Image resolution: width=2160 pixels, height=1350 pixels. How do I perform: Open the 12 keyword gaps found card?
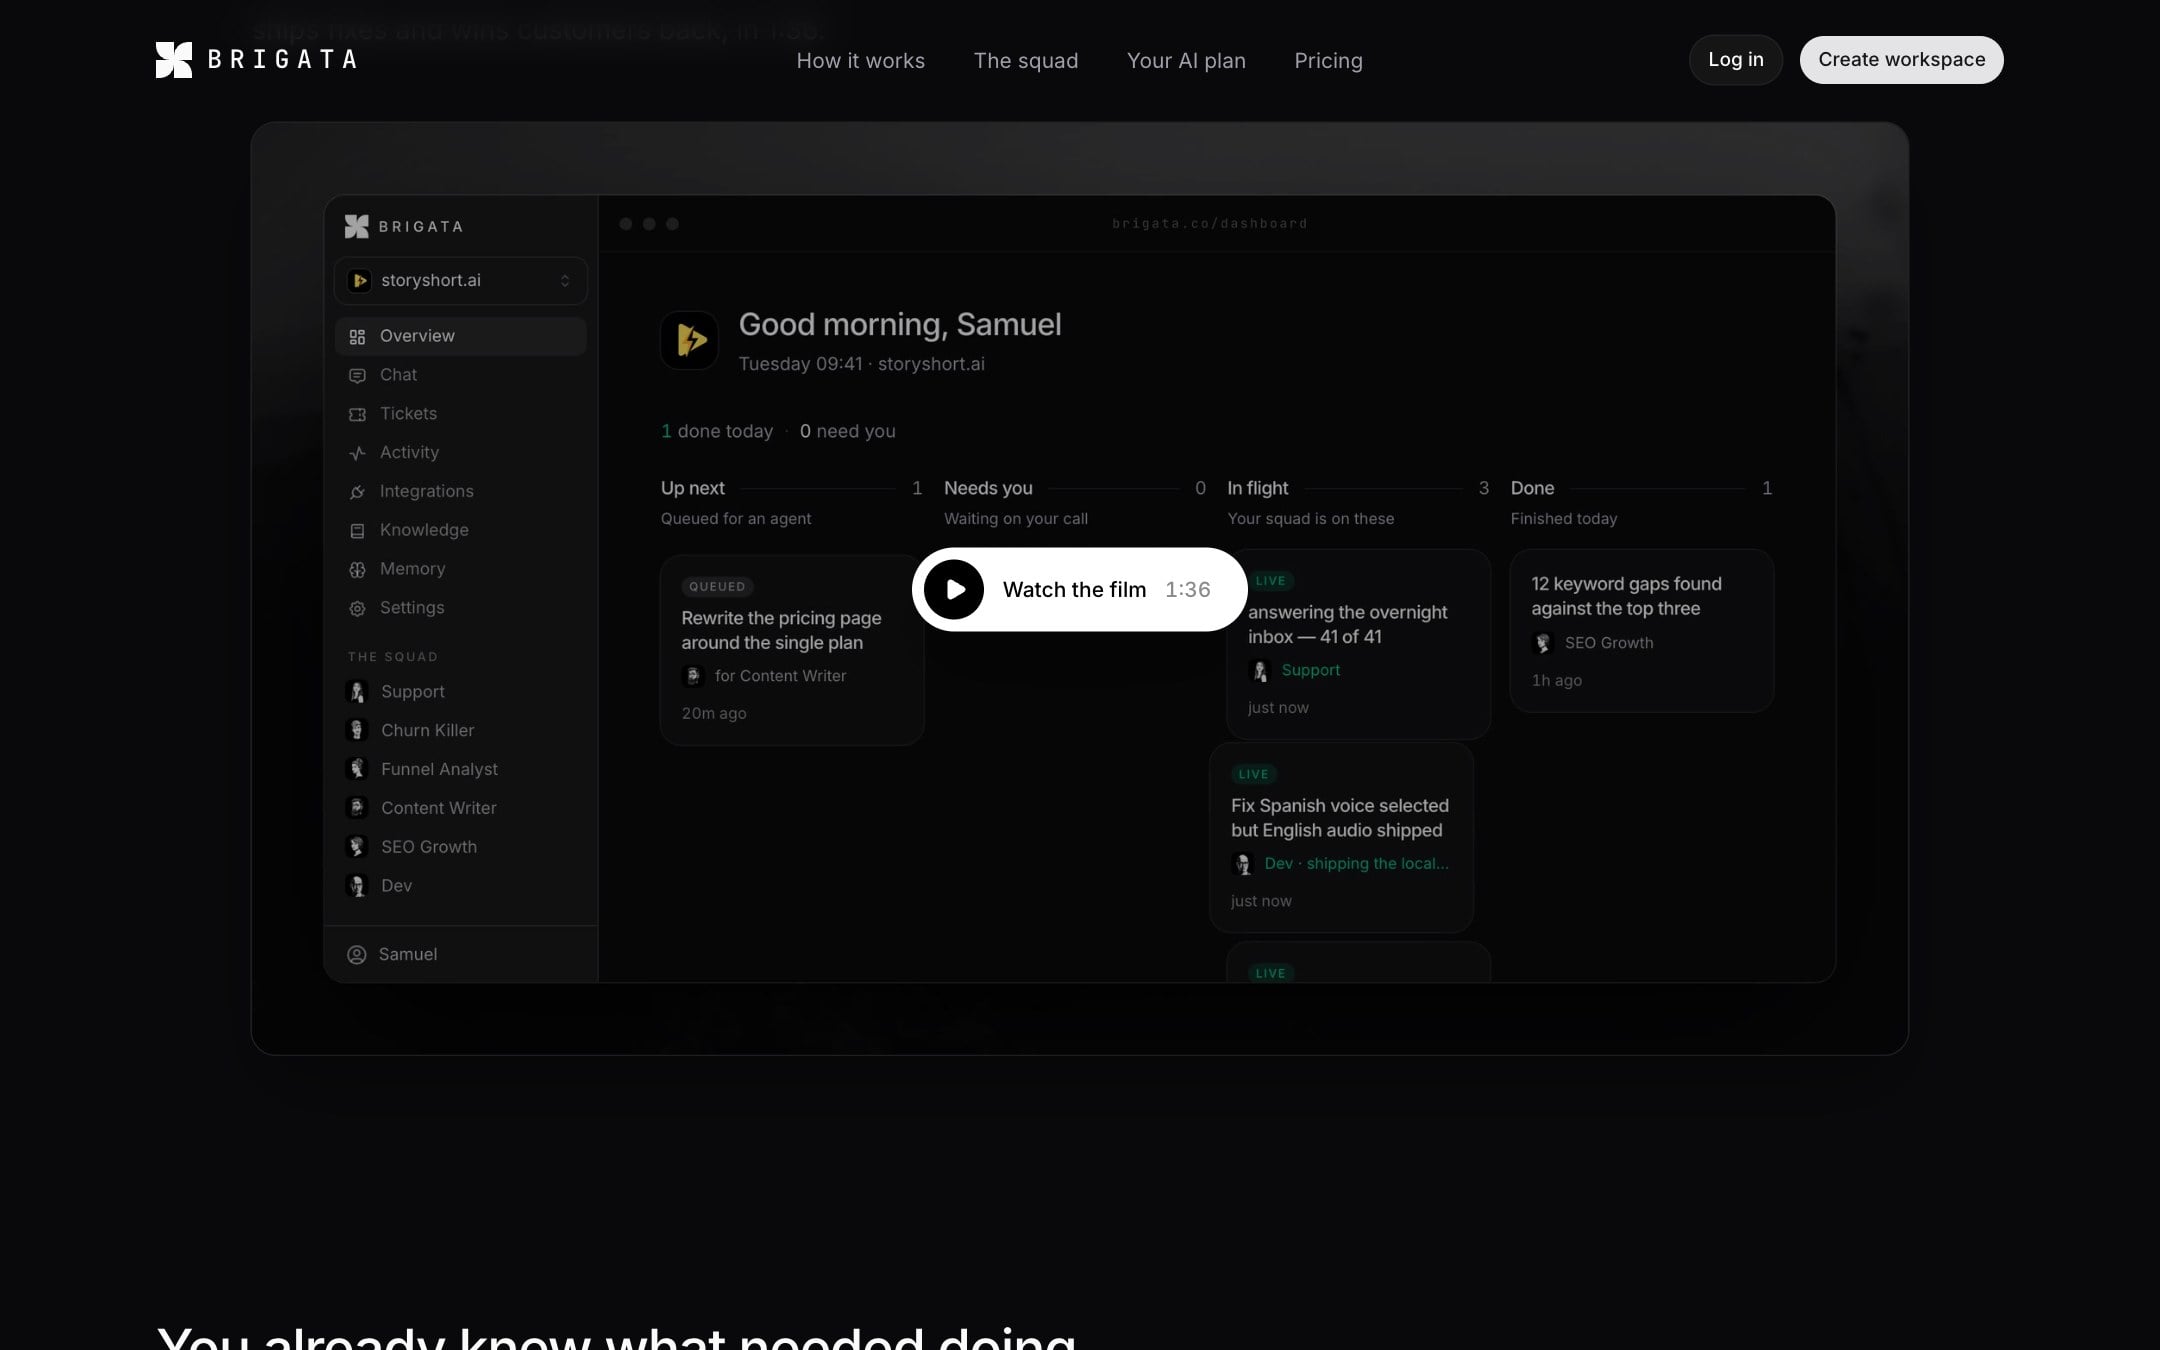point(1642,631)
